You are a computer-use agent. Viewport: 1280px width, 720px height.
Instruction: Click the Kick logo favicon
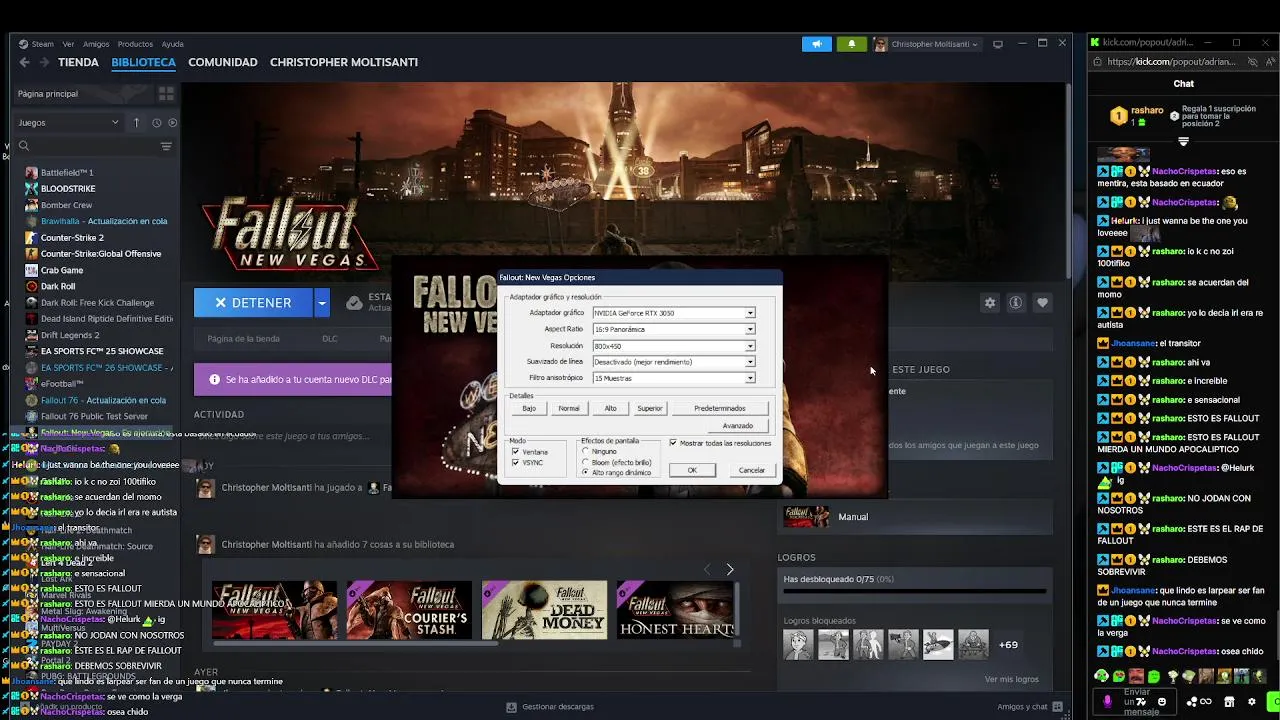coord(1095,42)
